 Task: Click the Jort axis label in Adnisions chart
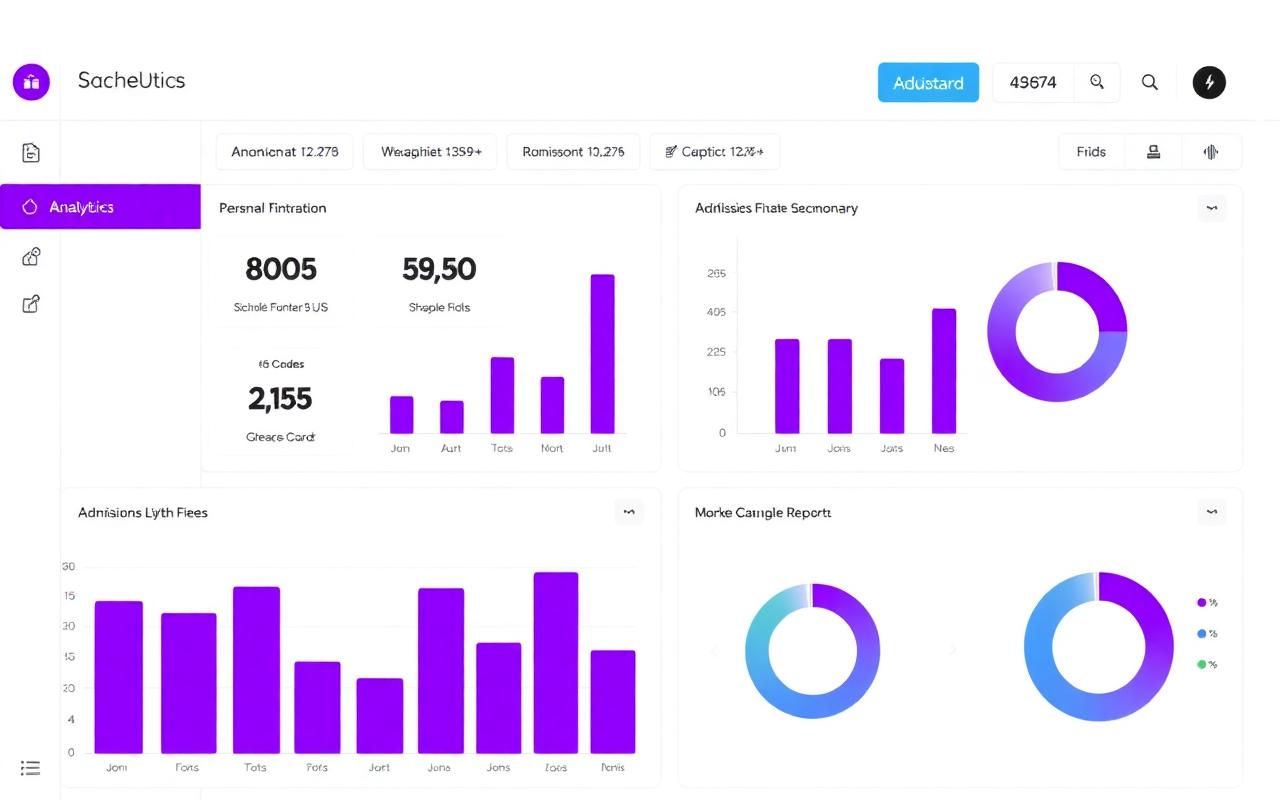pyautogui.click(x=379, y=768)
